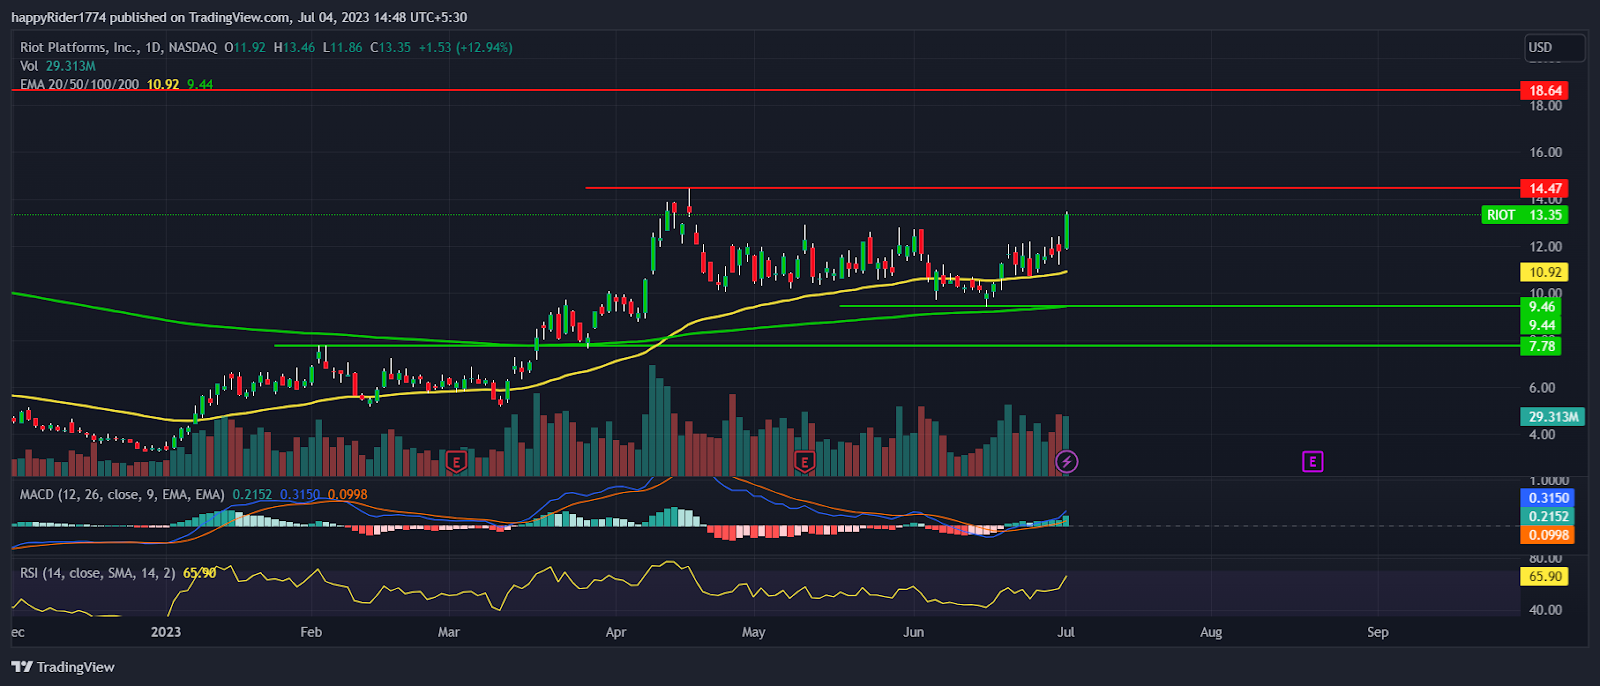Click the 16.00 price scale value
The width and height of the screenshot is (1600, 686).
click(x=1545, y=153)
